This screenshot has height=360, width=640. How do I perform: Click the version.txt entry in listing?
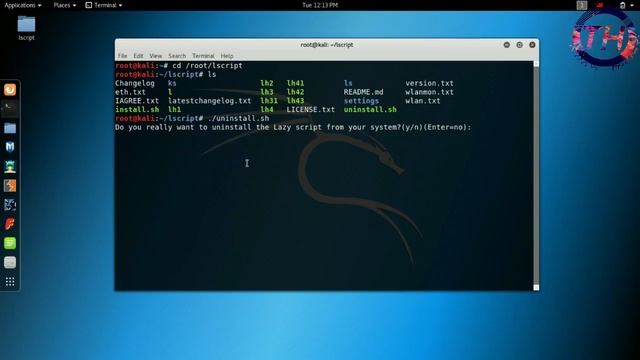click(429, 83)
